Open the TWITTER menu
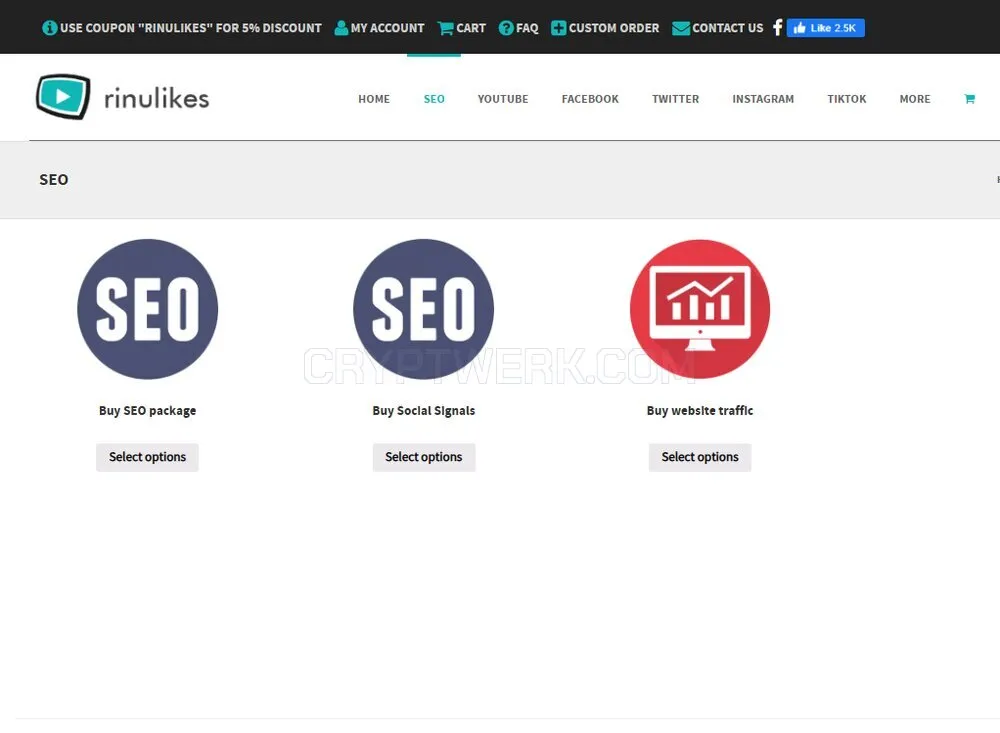Viewport: 1000px width, 733px height. click(675, 99)
